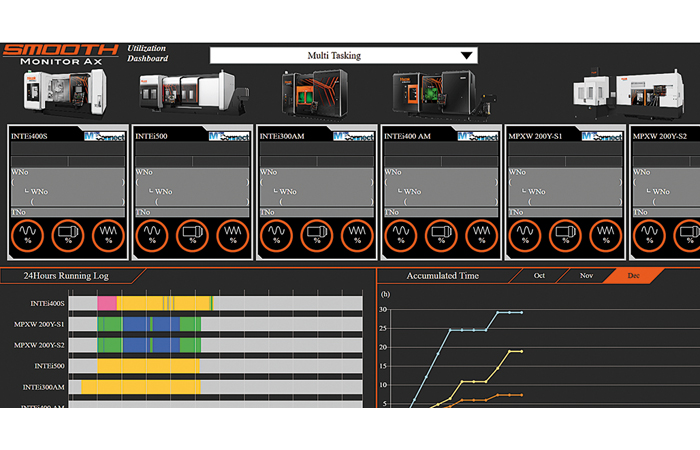Click TNo field on INTEi400S card

click(x=68, y=212)
